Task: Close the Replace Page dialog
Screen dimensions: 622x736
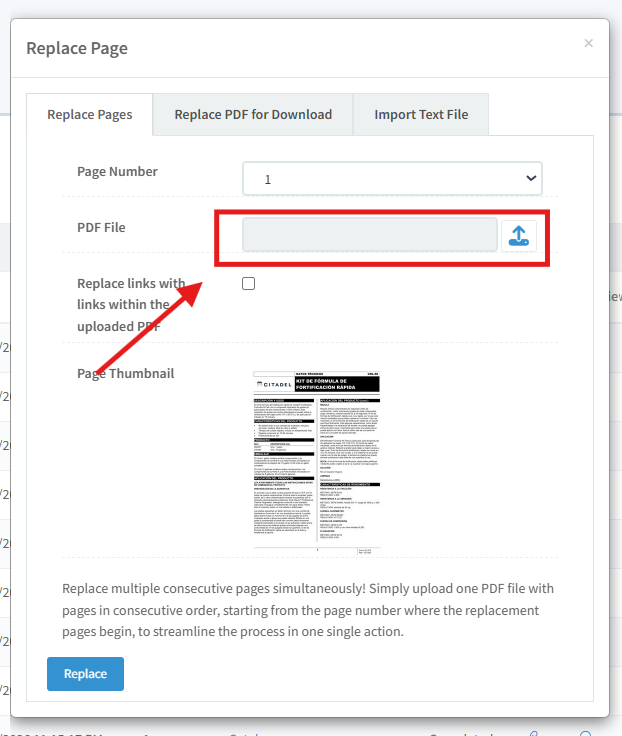Action: 588,43
